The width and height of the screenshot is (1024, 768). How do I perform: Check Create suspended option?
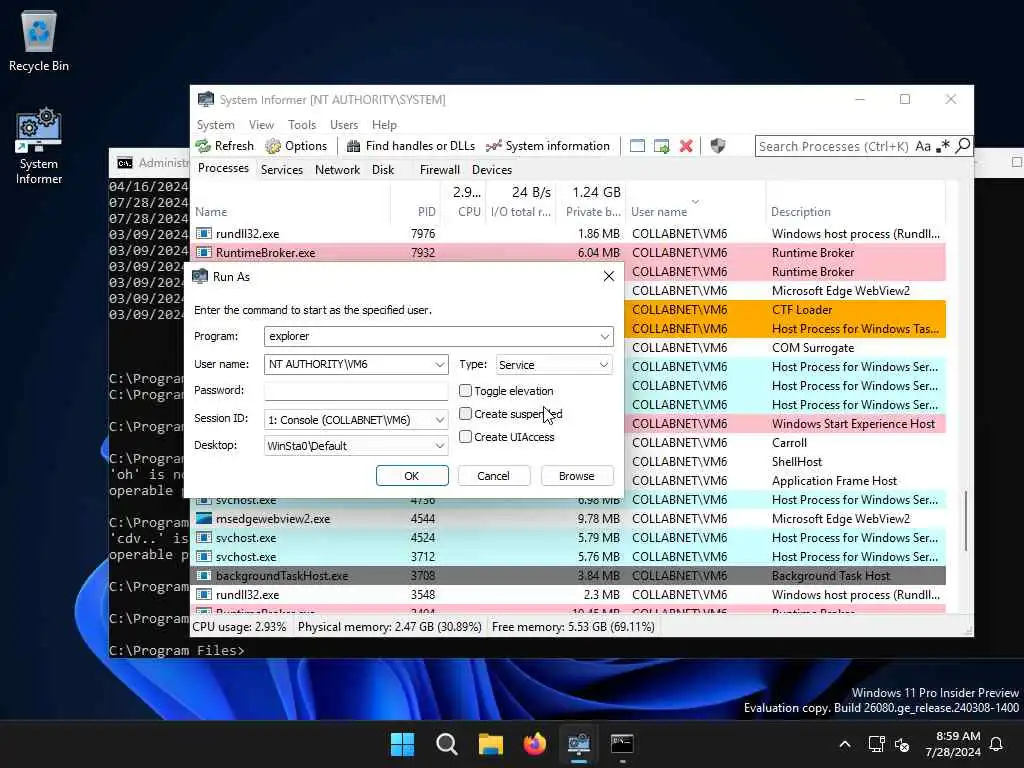[465, 413]
